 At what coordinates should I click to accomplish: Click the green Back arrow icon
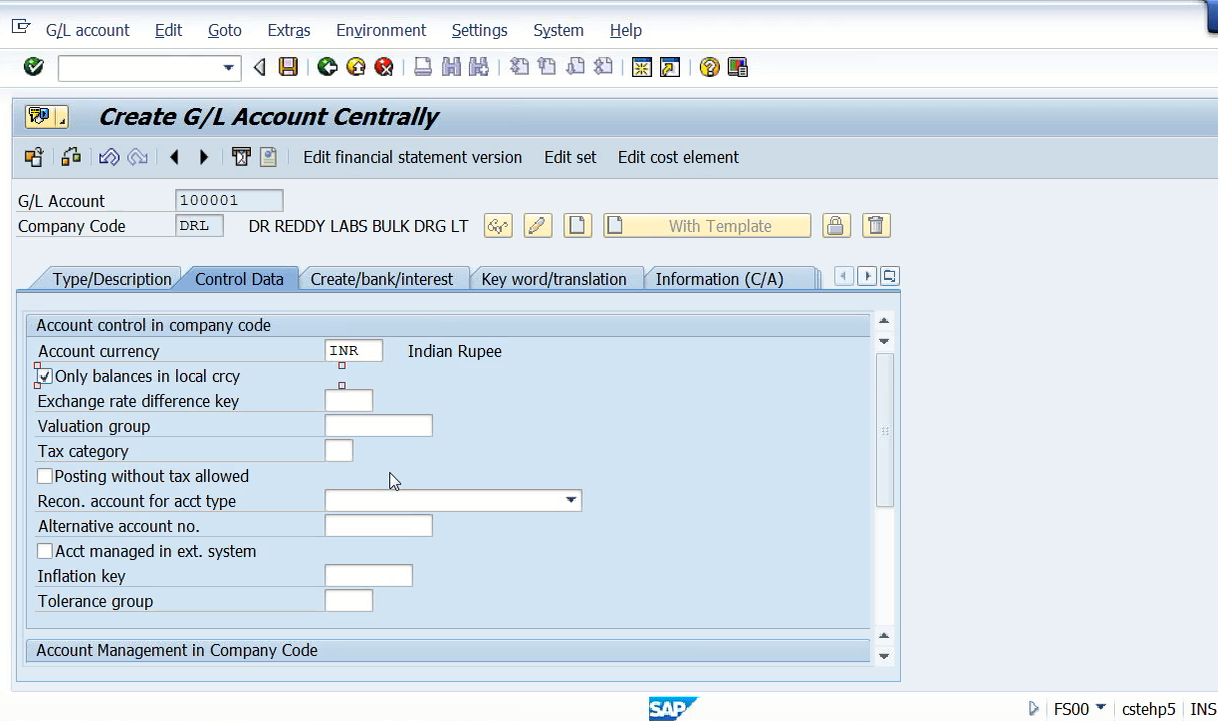point(327,67)
